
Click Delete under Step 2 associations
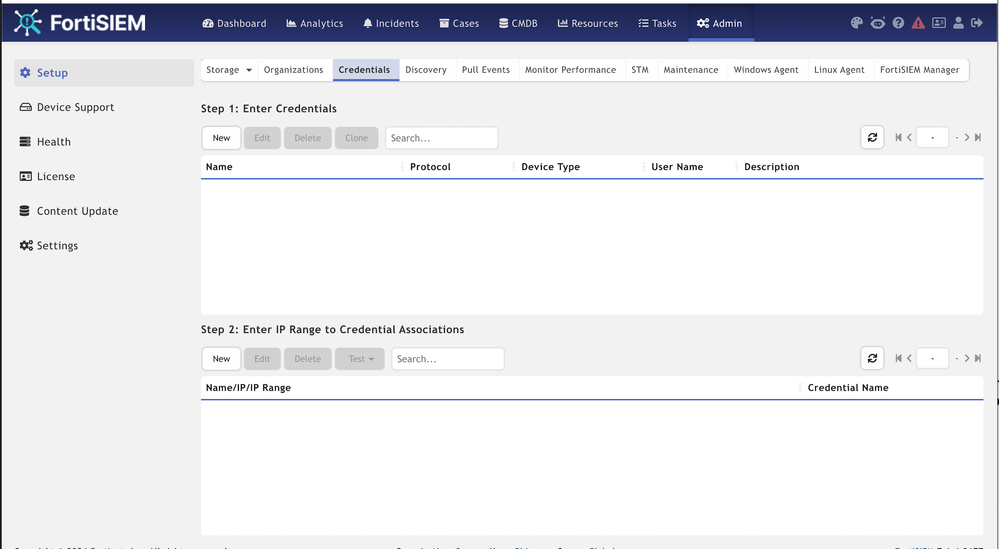click(x=308, y=359)
